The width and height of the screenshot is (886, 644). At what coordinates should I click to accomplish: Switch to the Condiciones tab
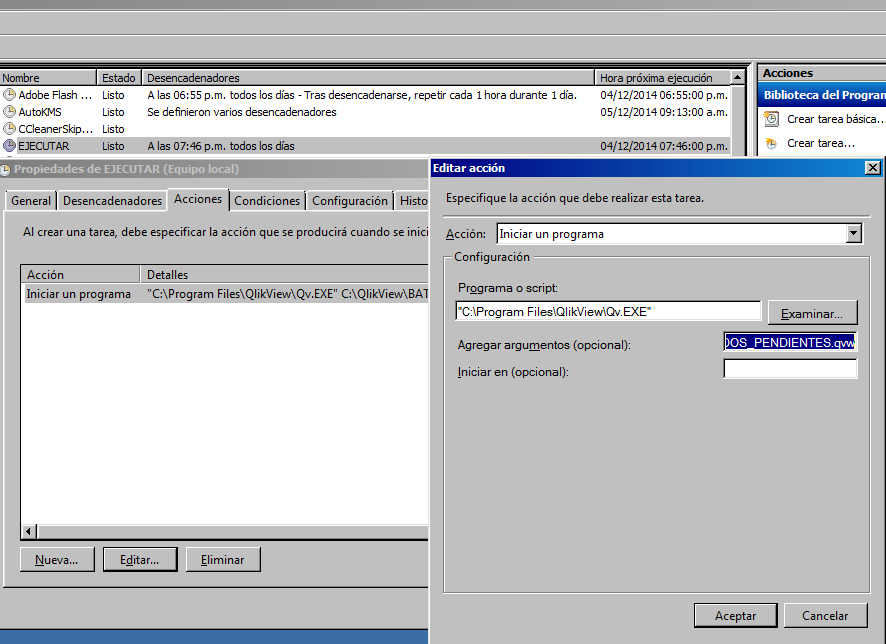pos(267,200)
